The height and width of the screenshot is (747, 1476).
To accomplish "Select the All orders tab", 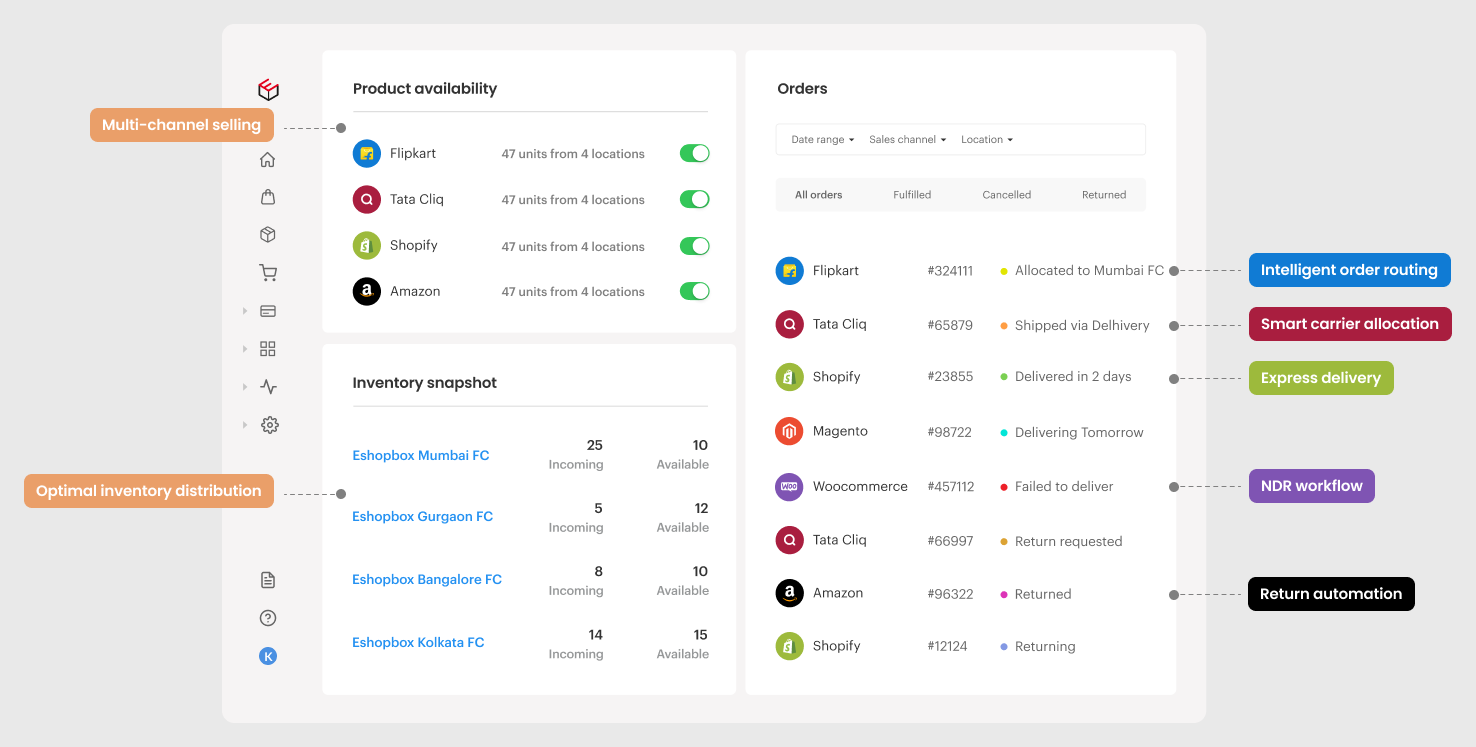I will (819, 195).
